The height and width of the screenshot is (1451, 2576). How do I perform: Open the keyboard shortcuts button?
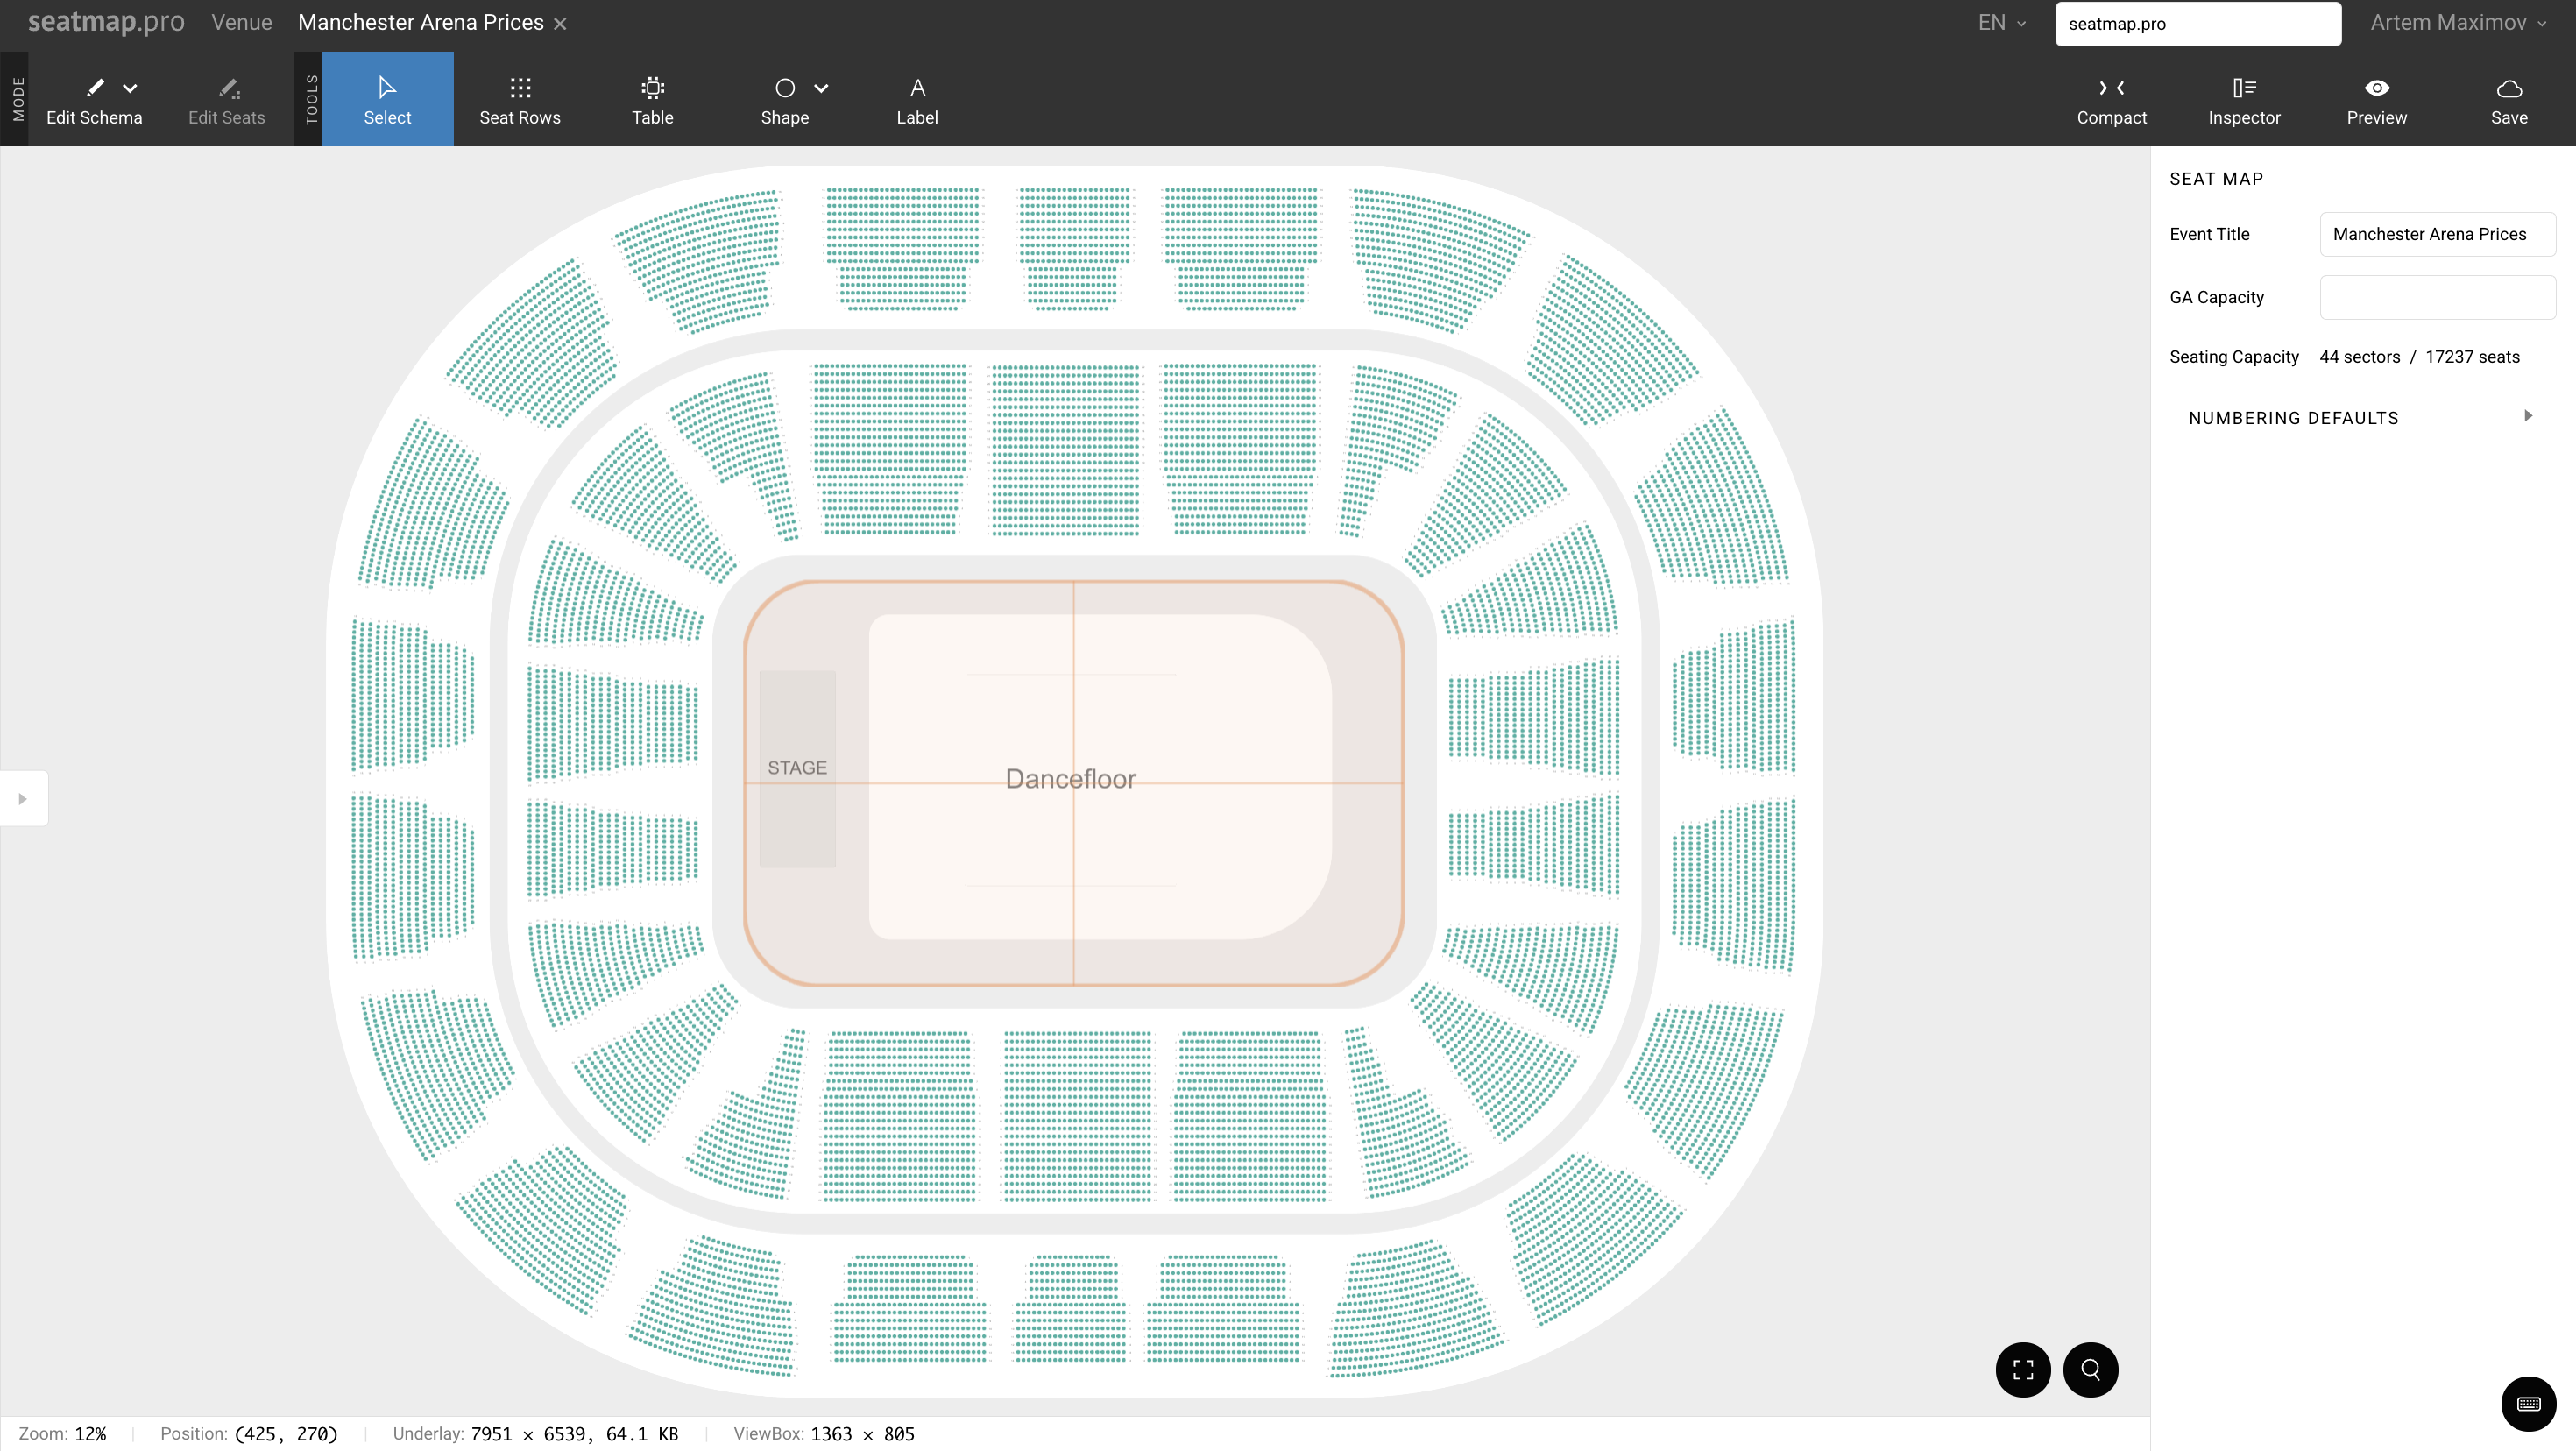click(x=2528, y=1403)
